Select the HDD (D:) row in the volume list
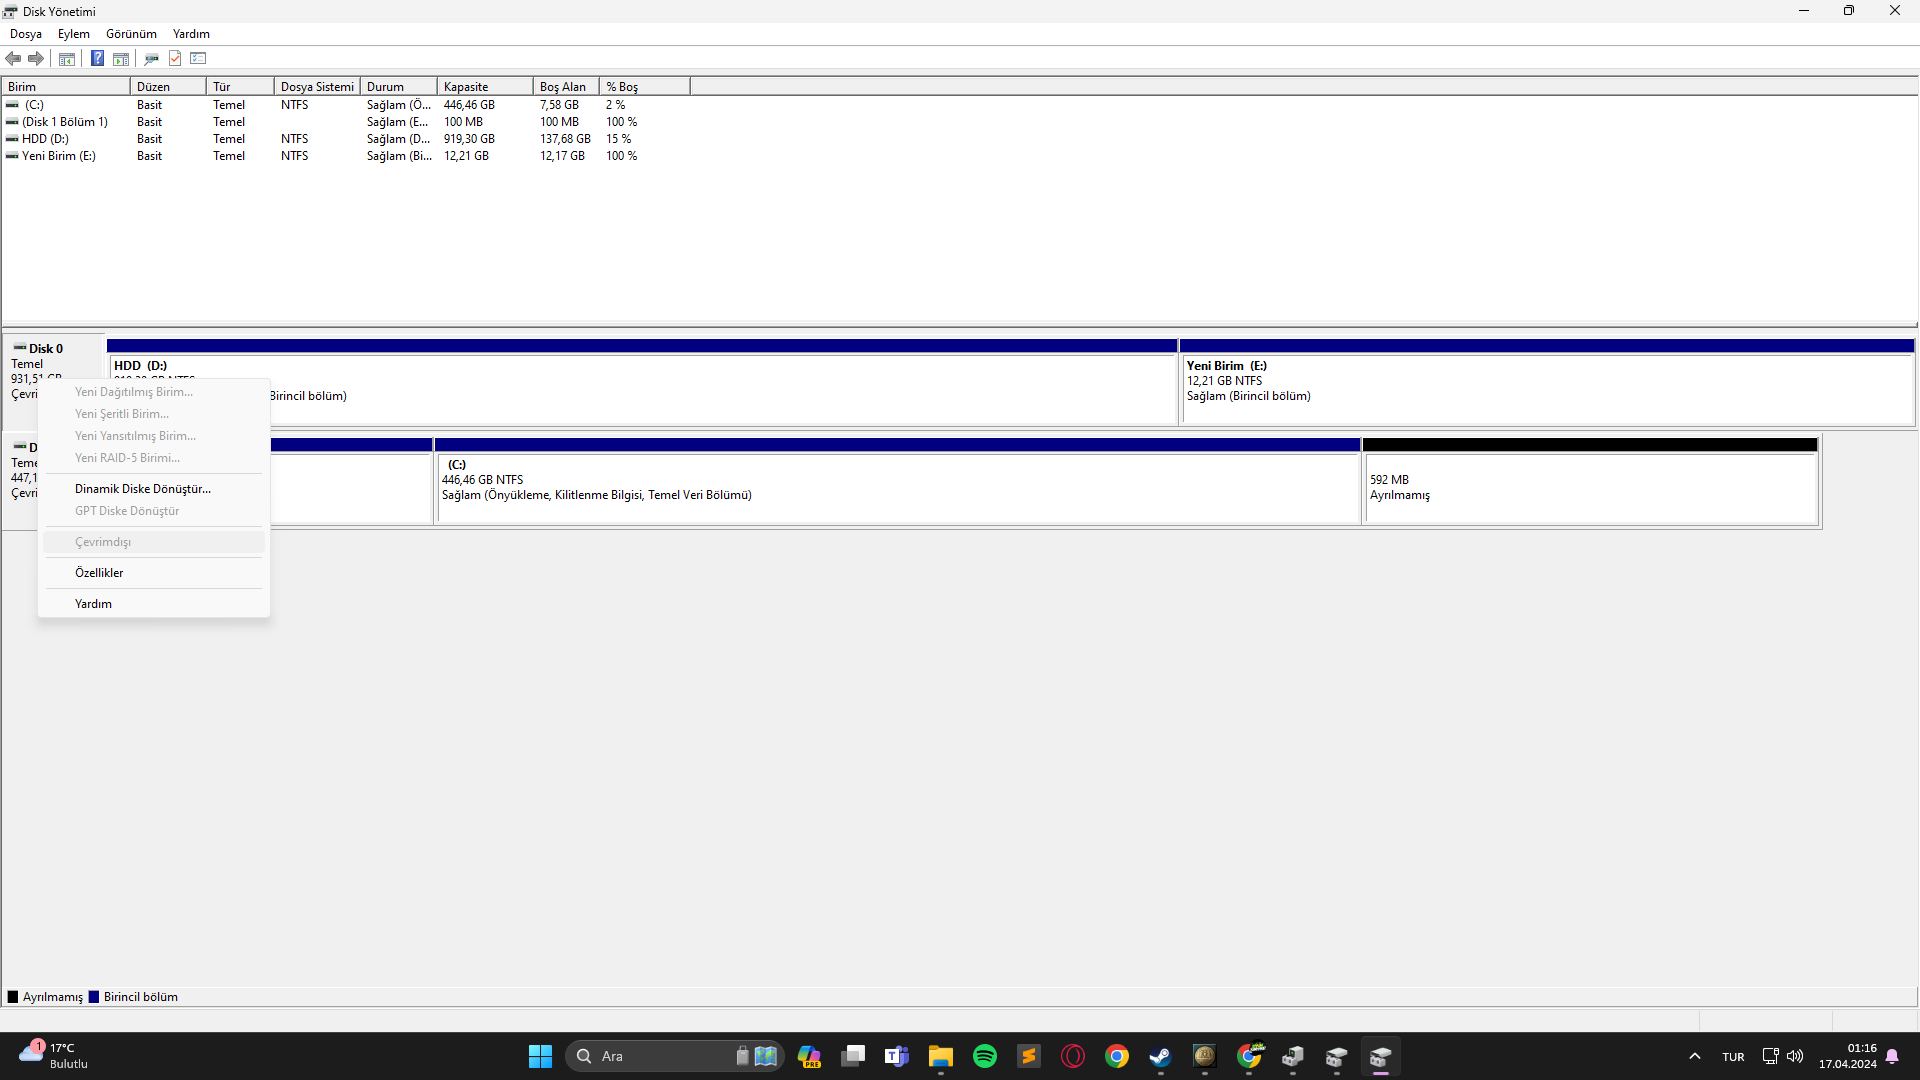This screenshot has width=1920, height=1080. [46, 139]
